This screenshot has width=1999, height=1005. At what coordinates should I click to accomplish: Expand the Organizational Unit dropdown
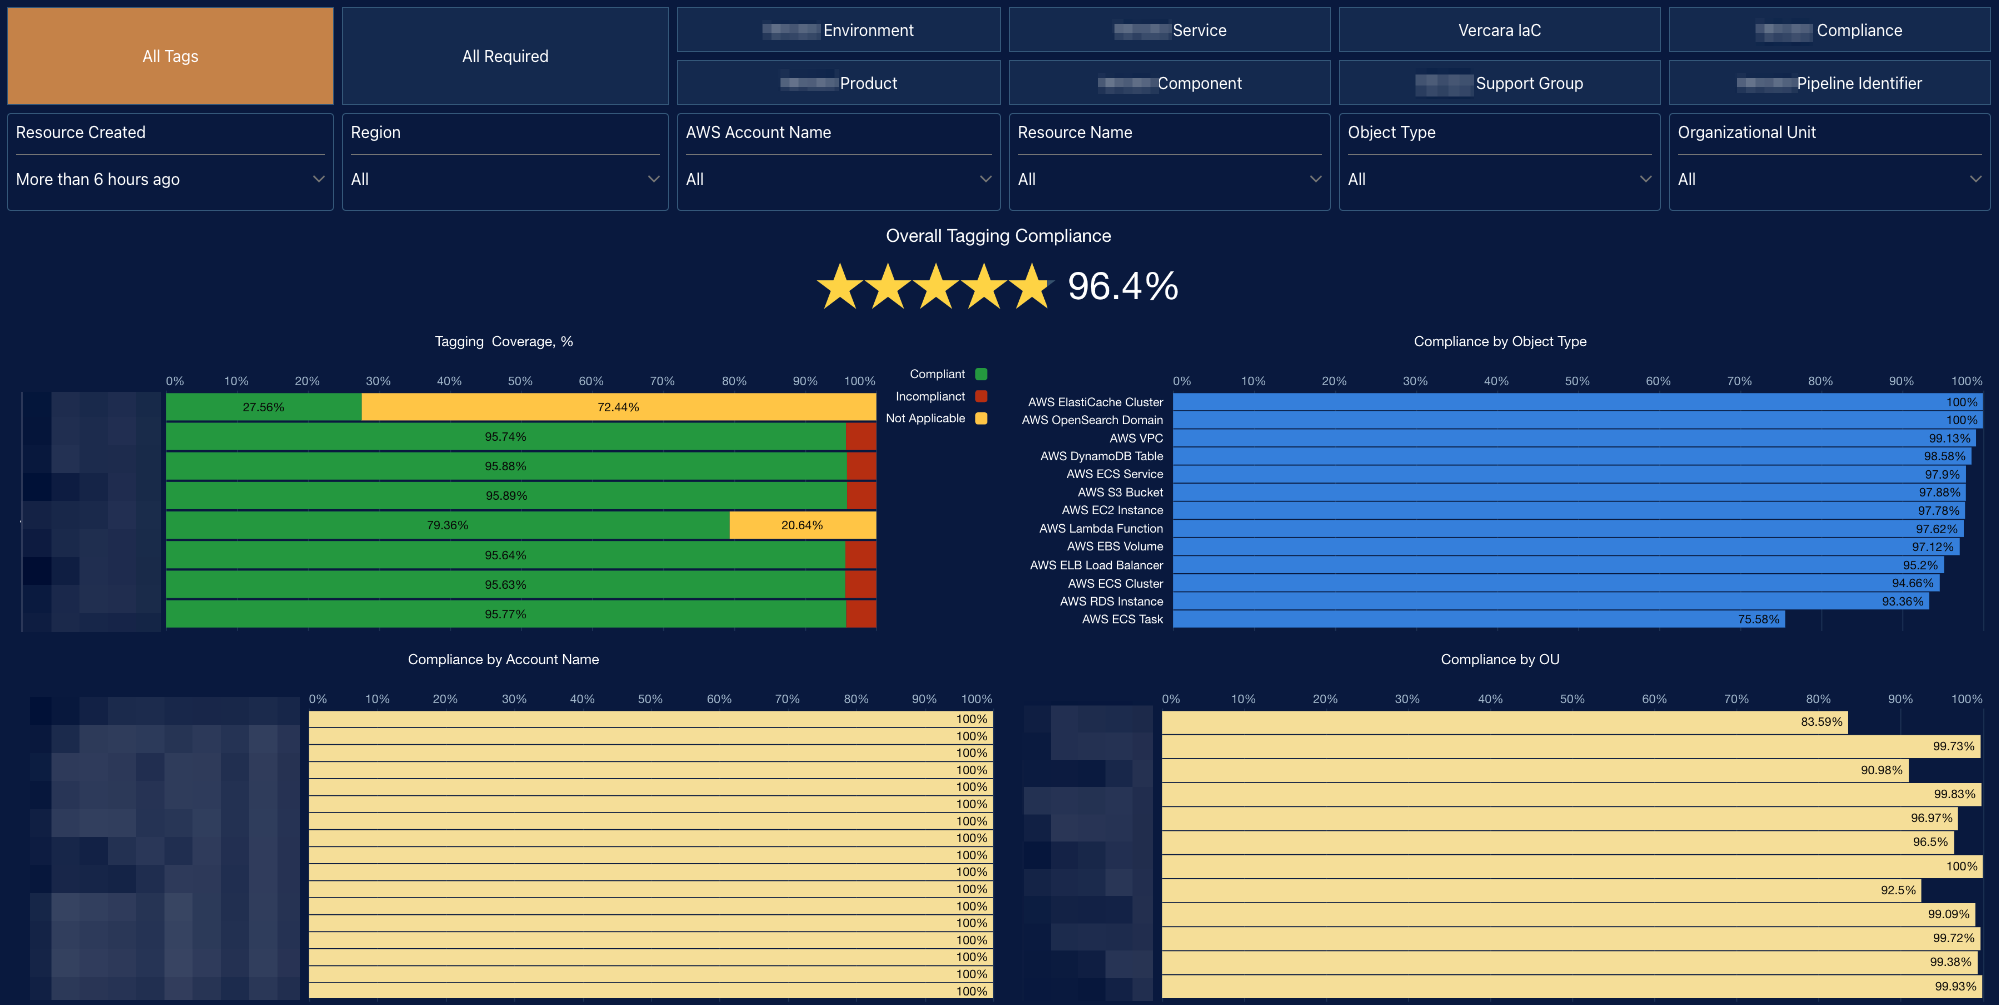(x=1829, y=179)
